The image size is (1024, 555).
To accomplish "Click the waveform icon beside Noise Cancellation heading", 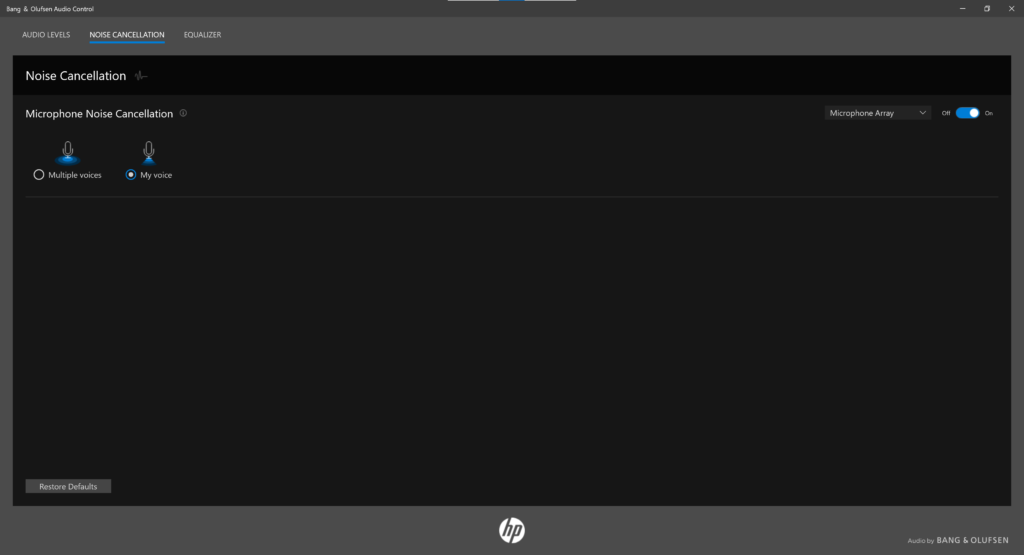I will pyautogui.click(x=141, y=76).
